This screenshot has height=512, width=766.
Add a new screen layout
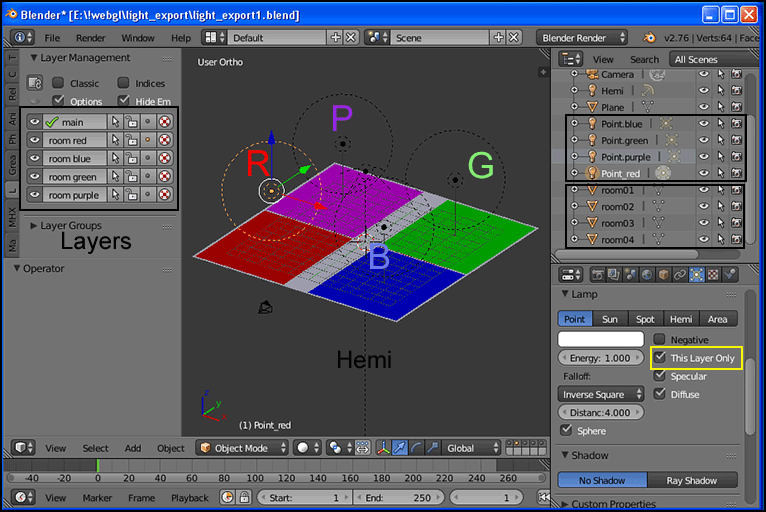(x=335, y=38)
